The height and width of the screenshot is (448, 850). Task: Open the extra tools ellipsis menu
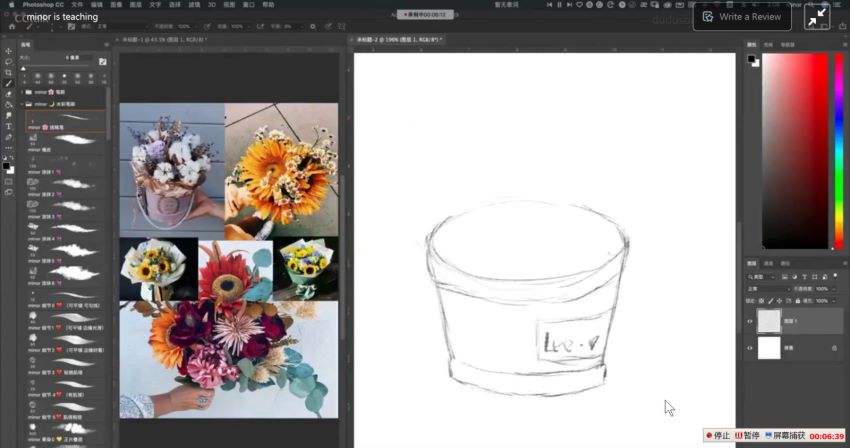[8, 148]
